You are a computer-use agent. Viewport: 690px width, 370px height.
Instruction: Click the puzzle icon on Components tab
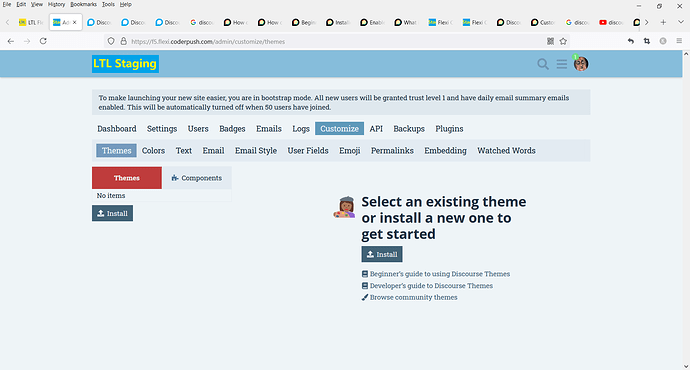point(175,178)
